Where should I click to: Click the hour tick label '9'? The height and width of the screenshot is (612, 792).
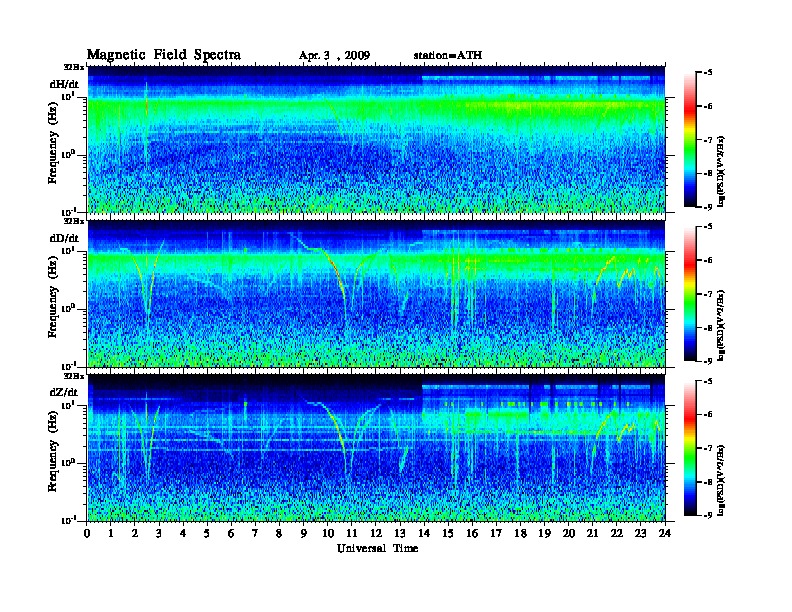(x=303, y=534)
